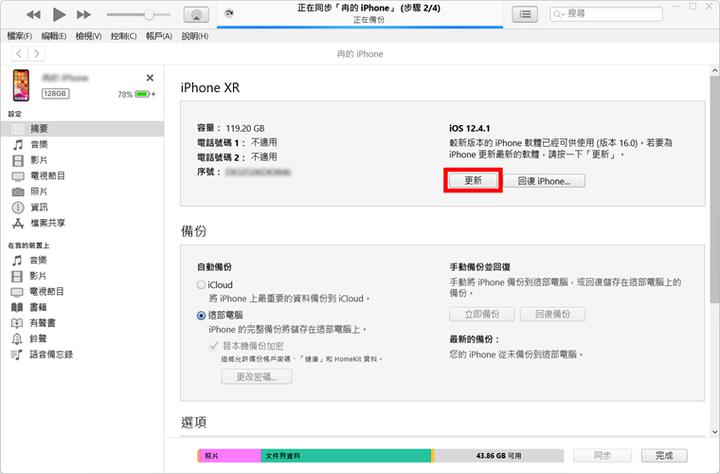Click the 更新 button
This screenshot has height=474, width=720.
[473, 181]
